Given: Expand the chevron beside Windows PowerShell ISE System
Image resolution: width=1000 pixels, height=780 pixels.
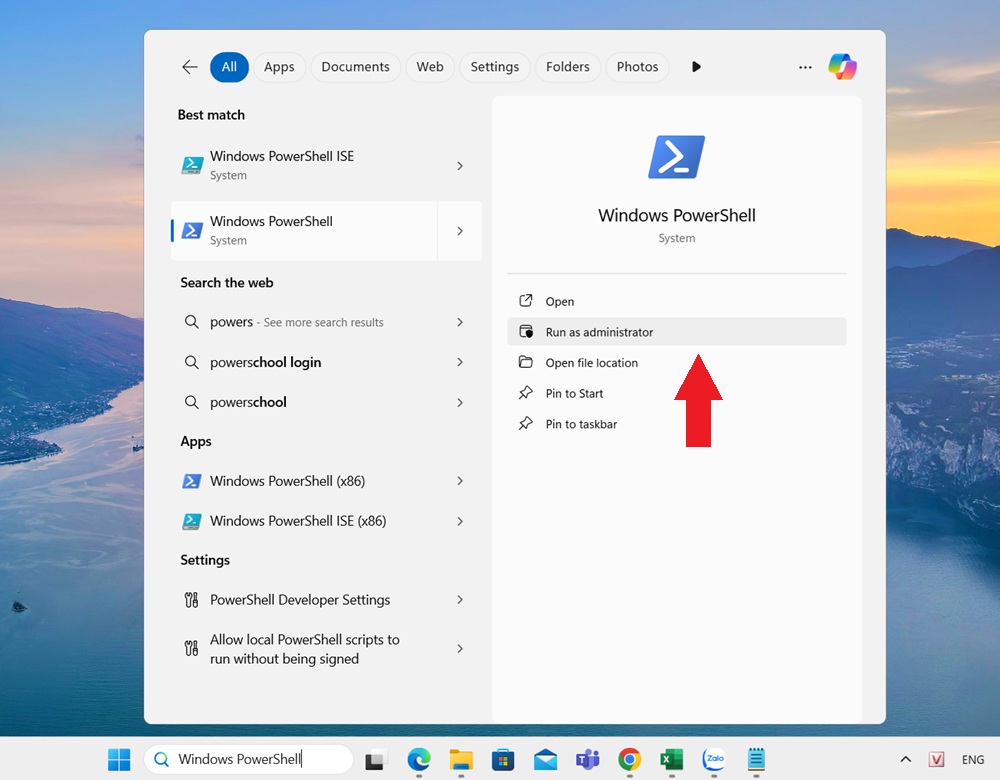Looking at the screenshot, I should [x=460, y=166].
